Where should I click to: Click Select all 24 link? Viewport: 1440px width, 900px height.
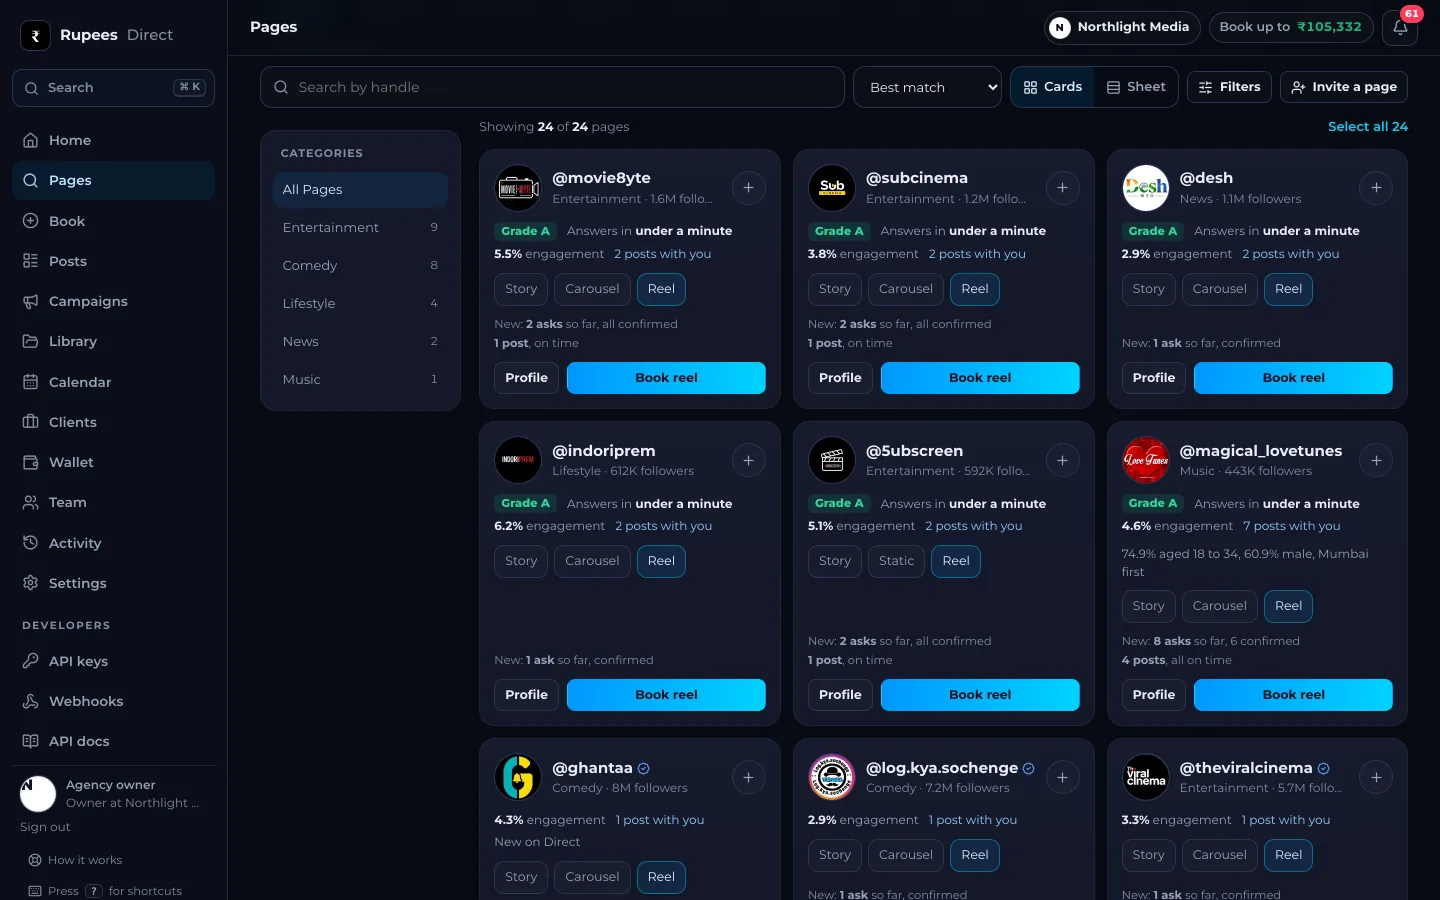point(1368,126)
